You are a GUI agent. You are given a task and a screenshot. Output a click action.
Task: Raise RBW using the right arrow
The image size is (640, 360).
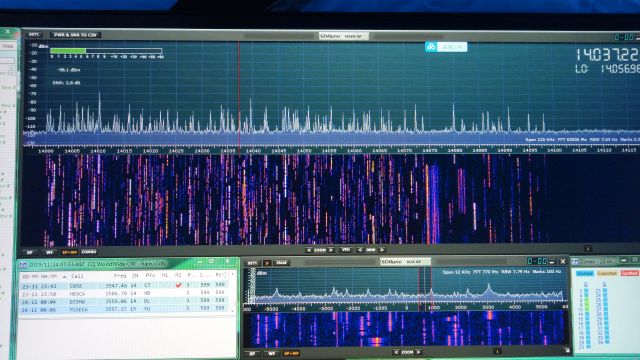tap(382, 249)
